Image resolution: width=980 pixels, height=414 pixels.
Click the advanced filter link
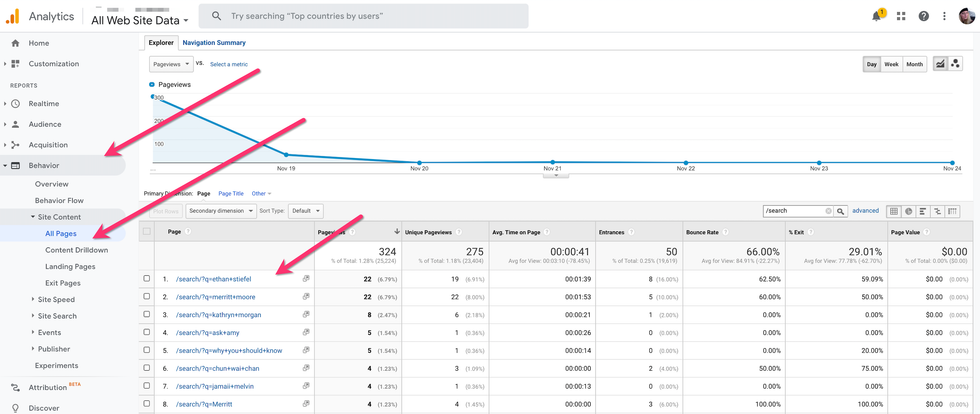(865, 211)
